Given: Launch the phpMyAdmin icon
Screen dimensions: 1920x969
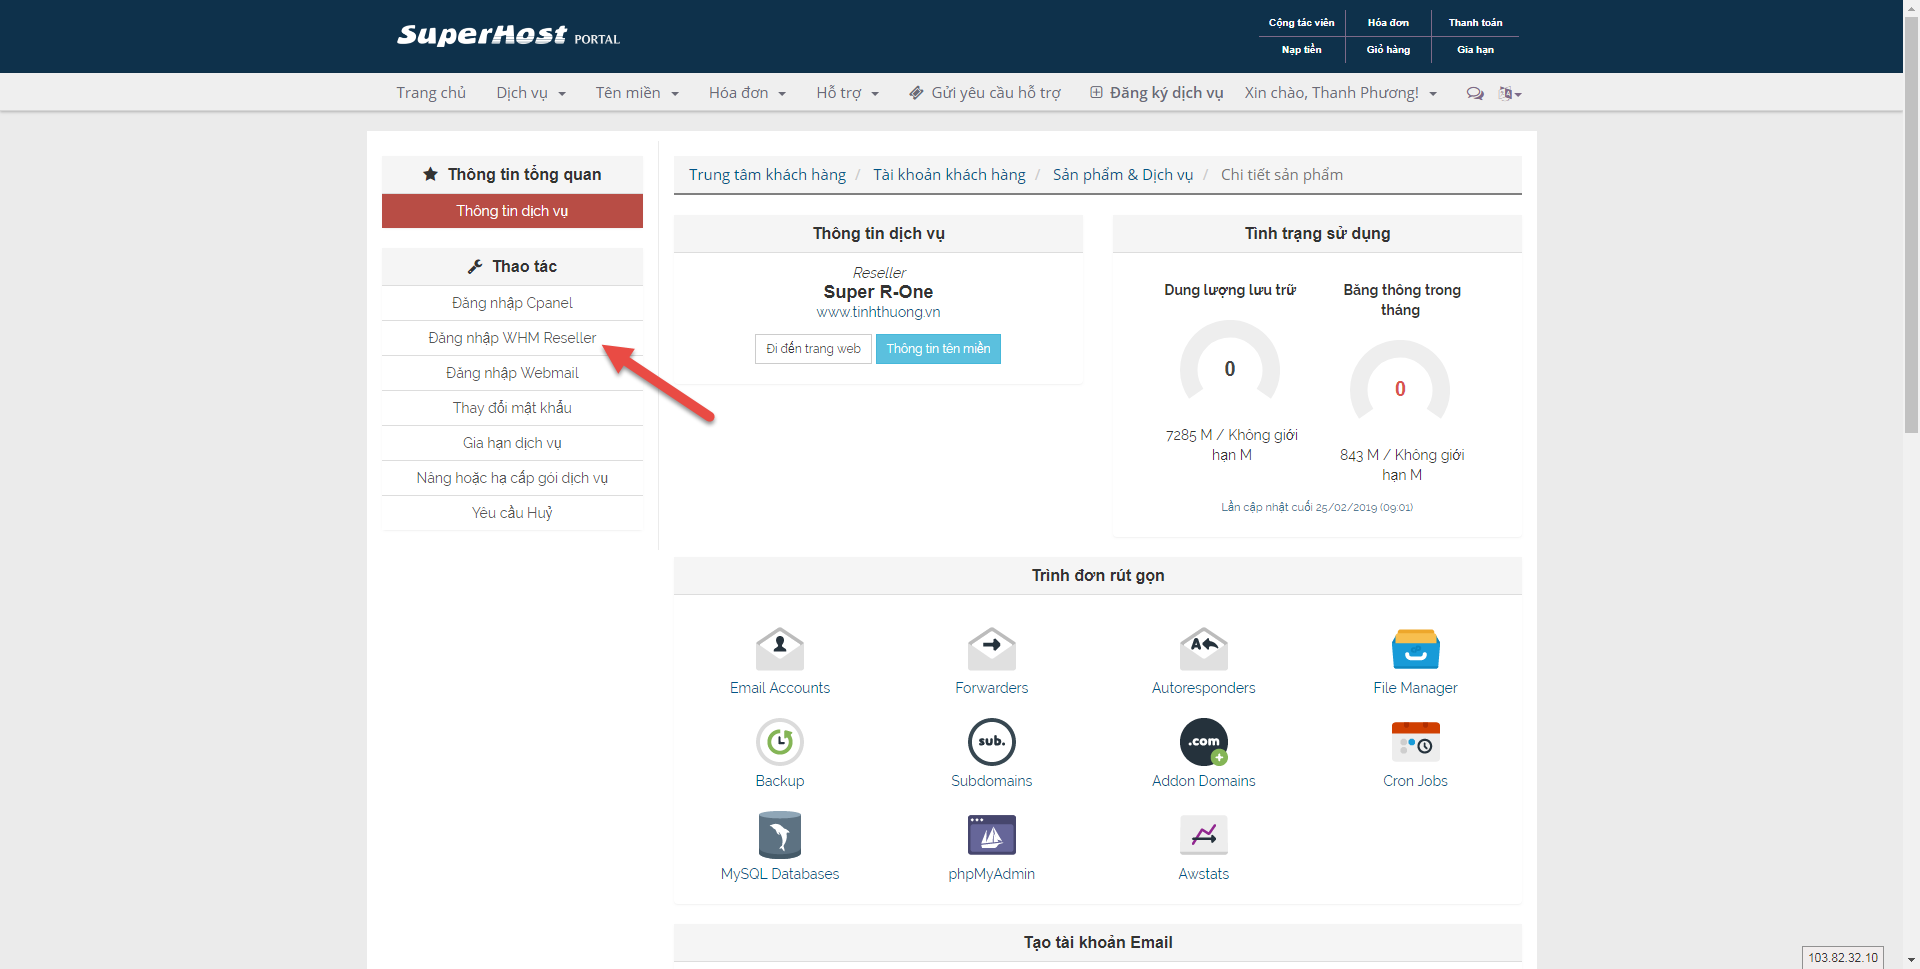Looking at the screenshot, I should [991, 835].
